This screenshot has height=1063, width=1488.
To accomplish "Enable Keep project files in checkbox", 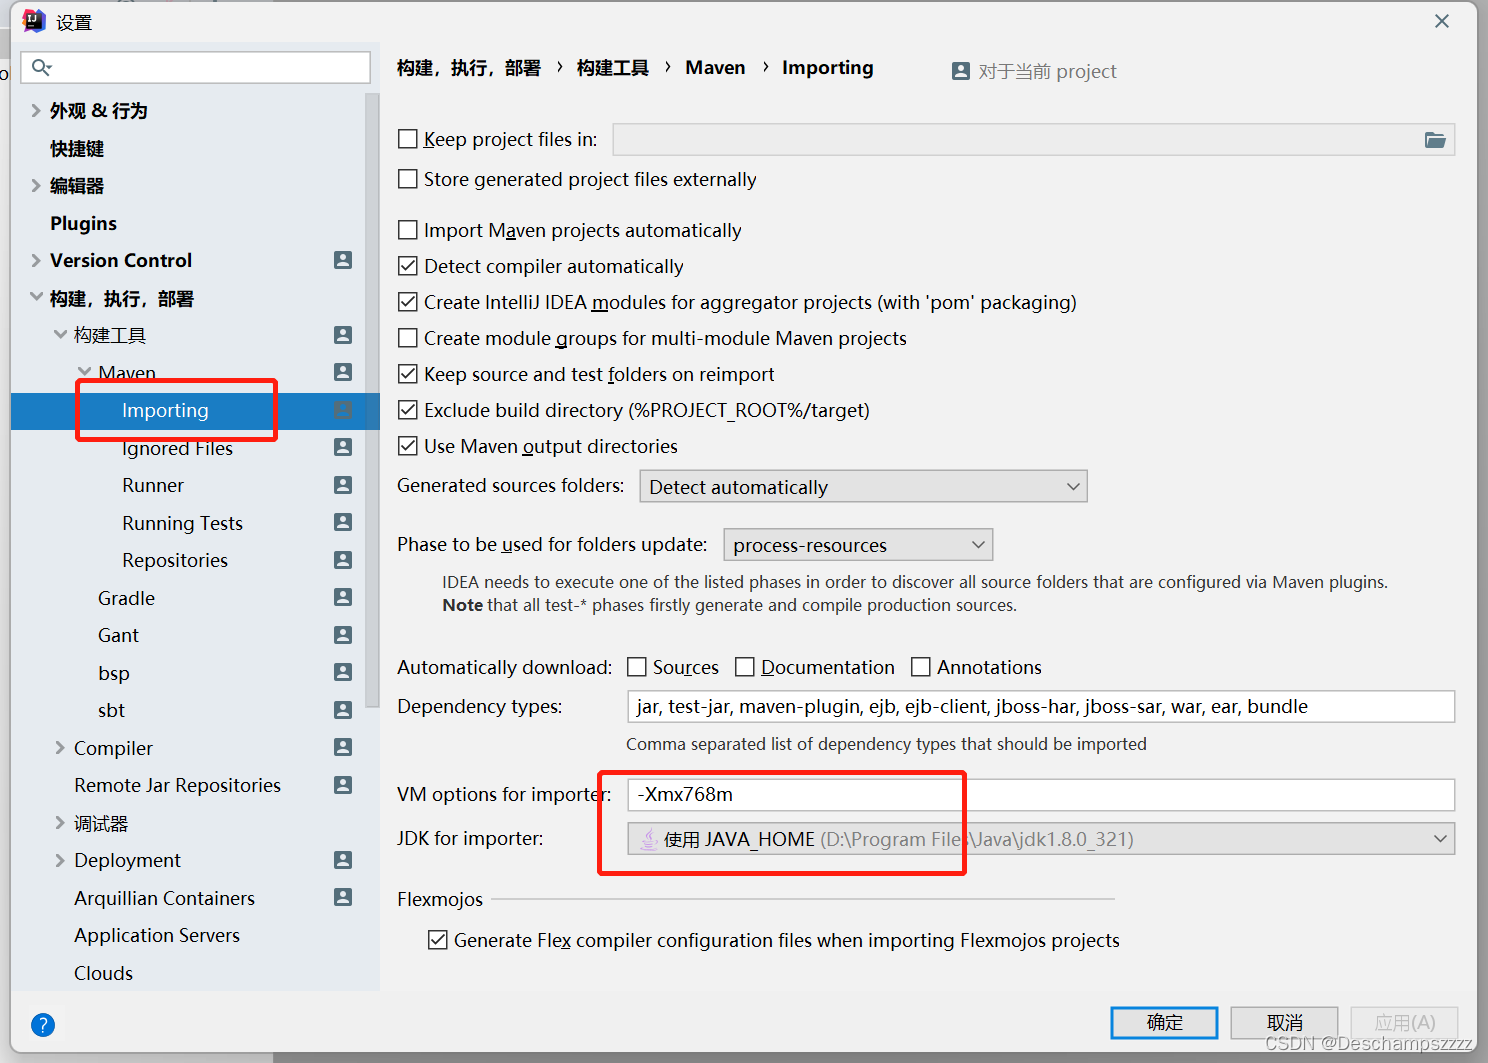I will [408, 139].
